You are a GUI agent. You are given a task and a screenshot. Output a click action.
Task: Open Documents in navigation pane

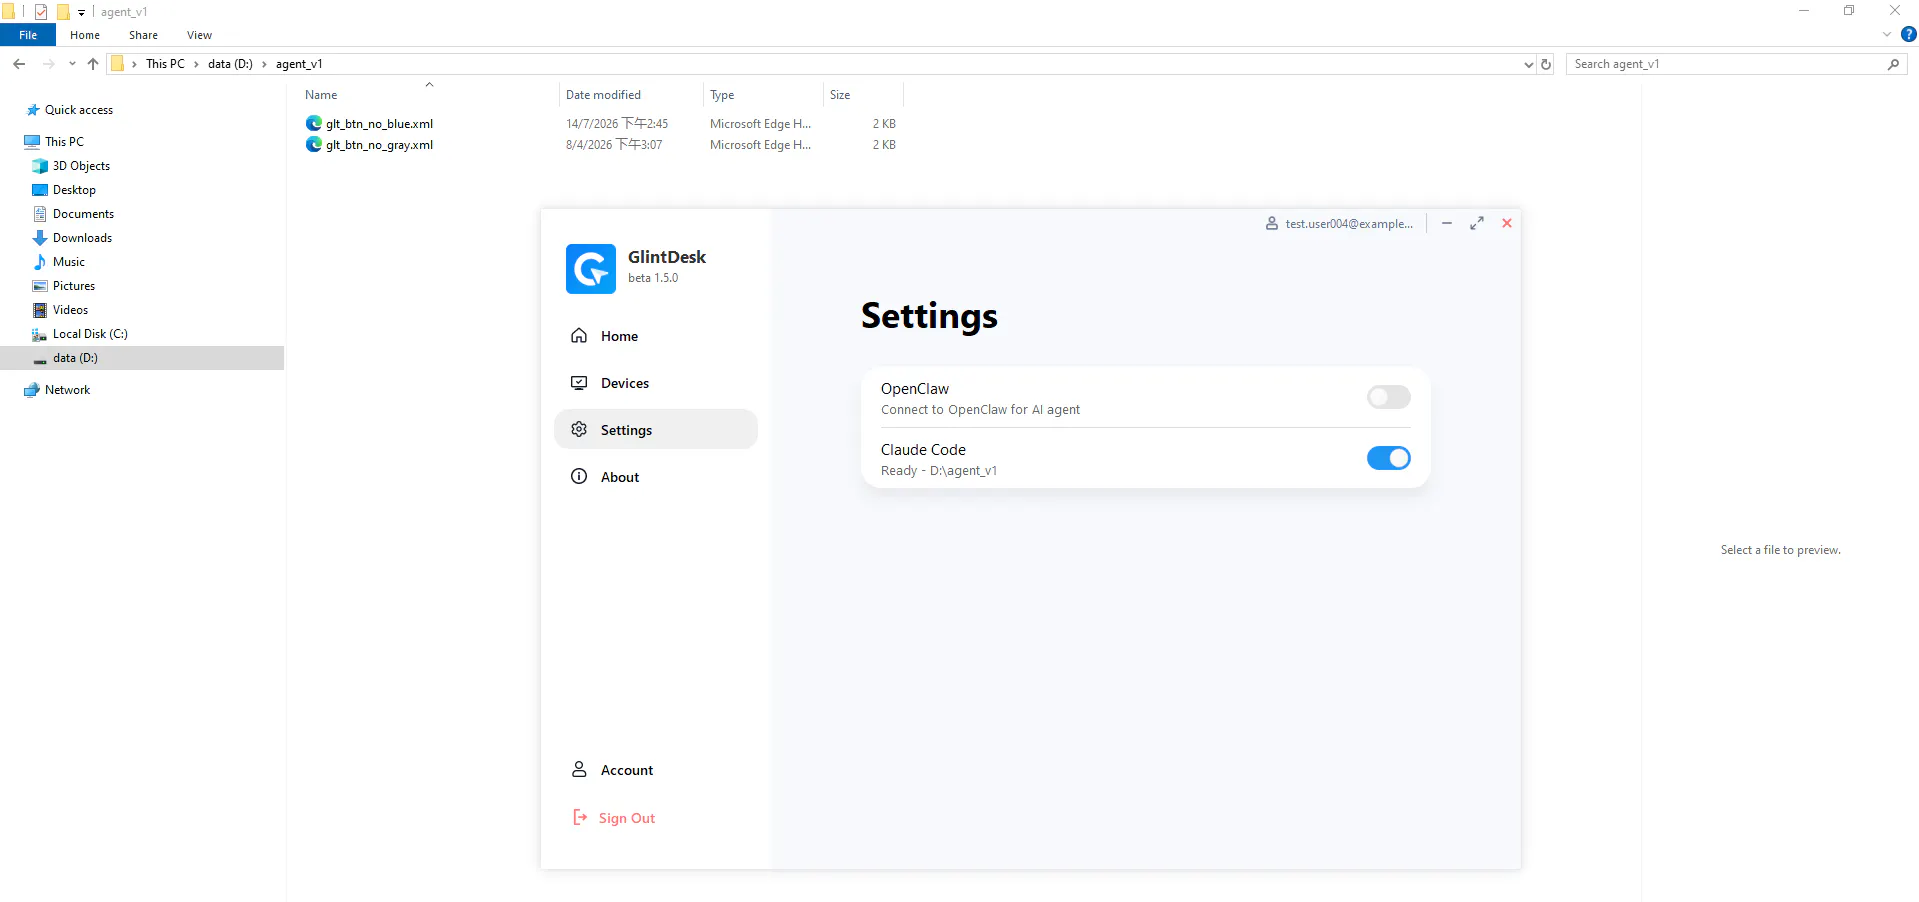point(83,214)
